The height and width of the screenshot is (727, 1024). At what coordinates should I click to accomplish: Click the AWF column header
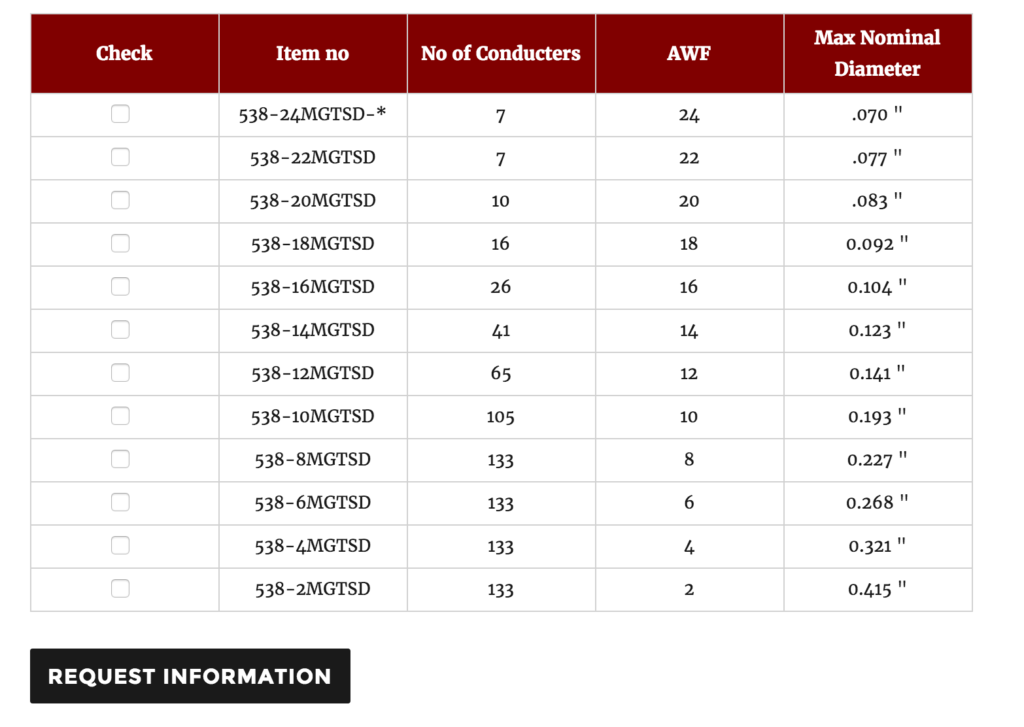click(689, 53)
